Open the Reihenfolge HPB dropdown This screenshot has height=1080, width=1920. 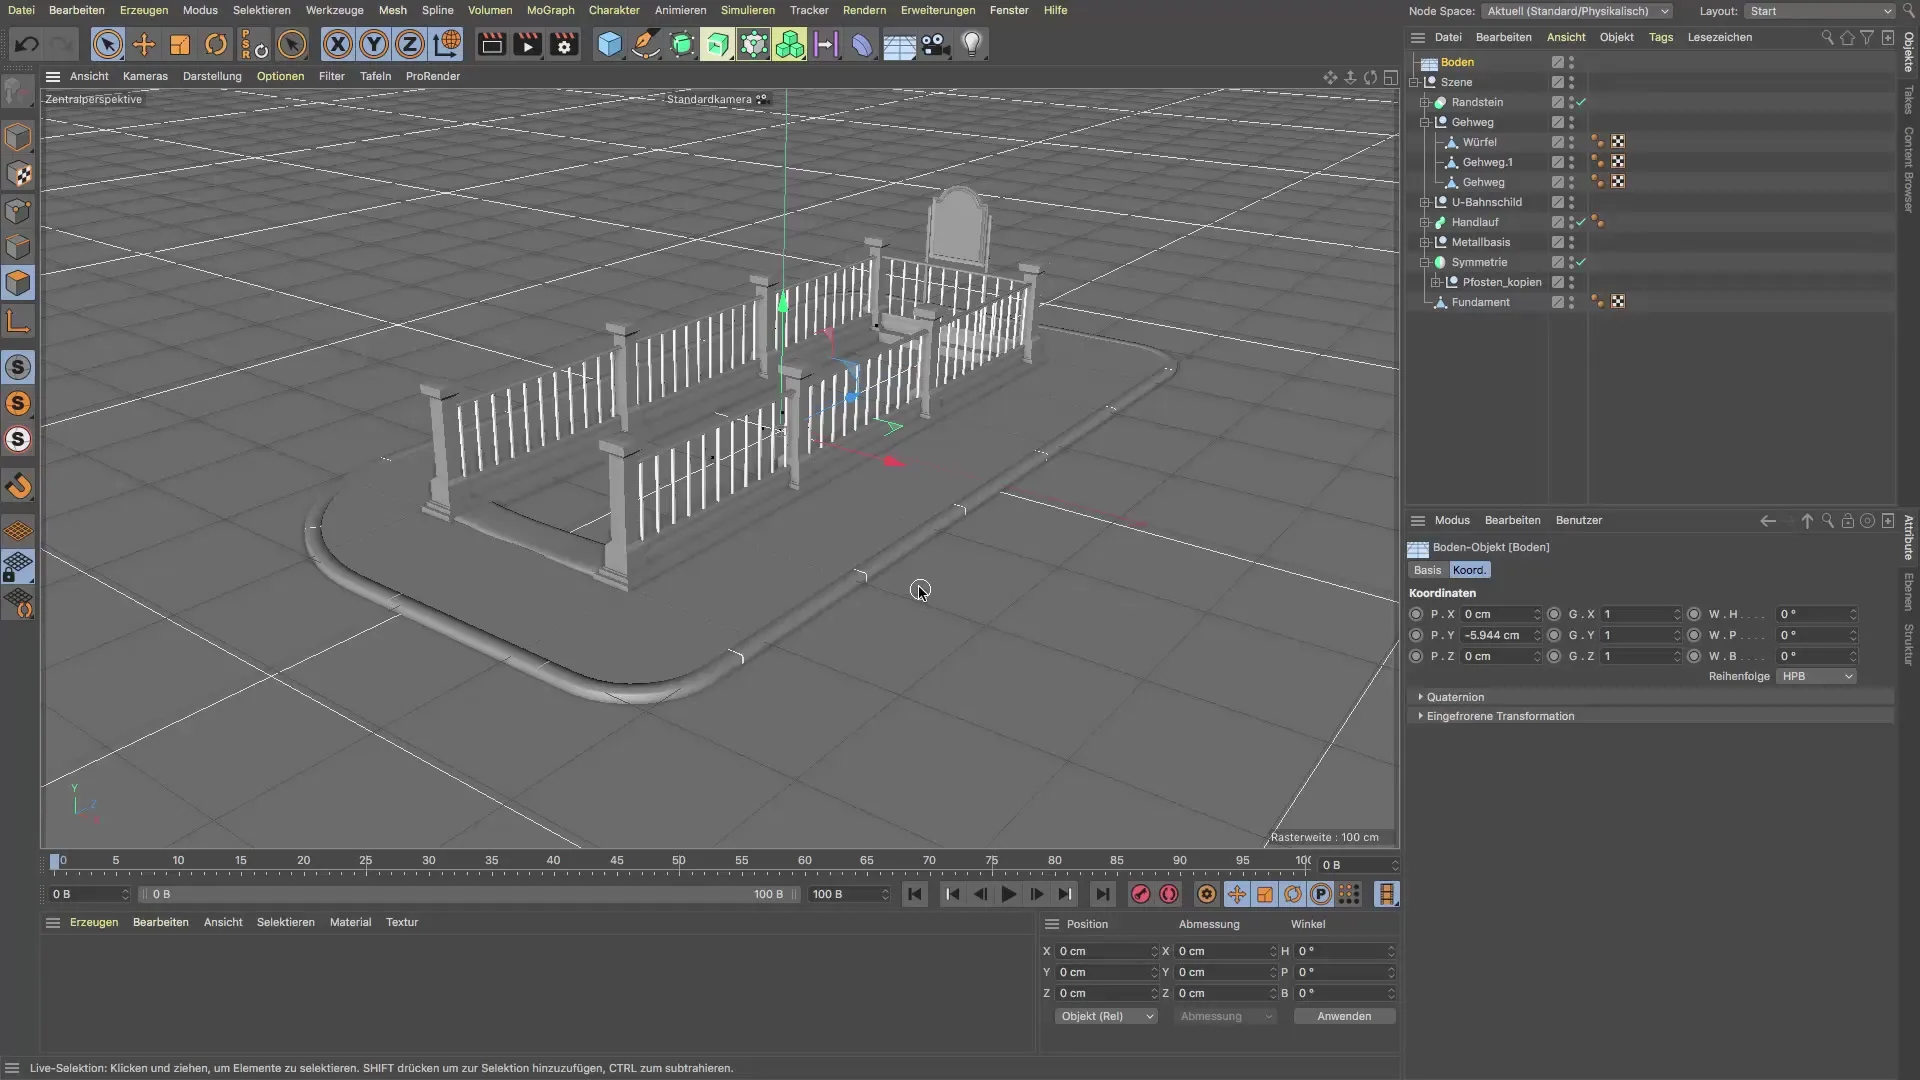[x=1817, y=677]
